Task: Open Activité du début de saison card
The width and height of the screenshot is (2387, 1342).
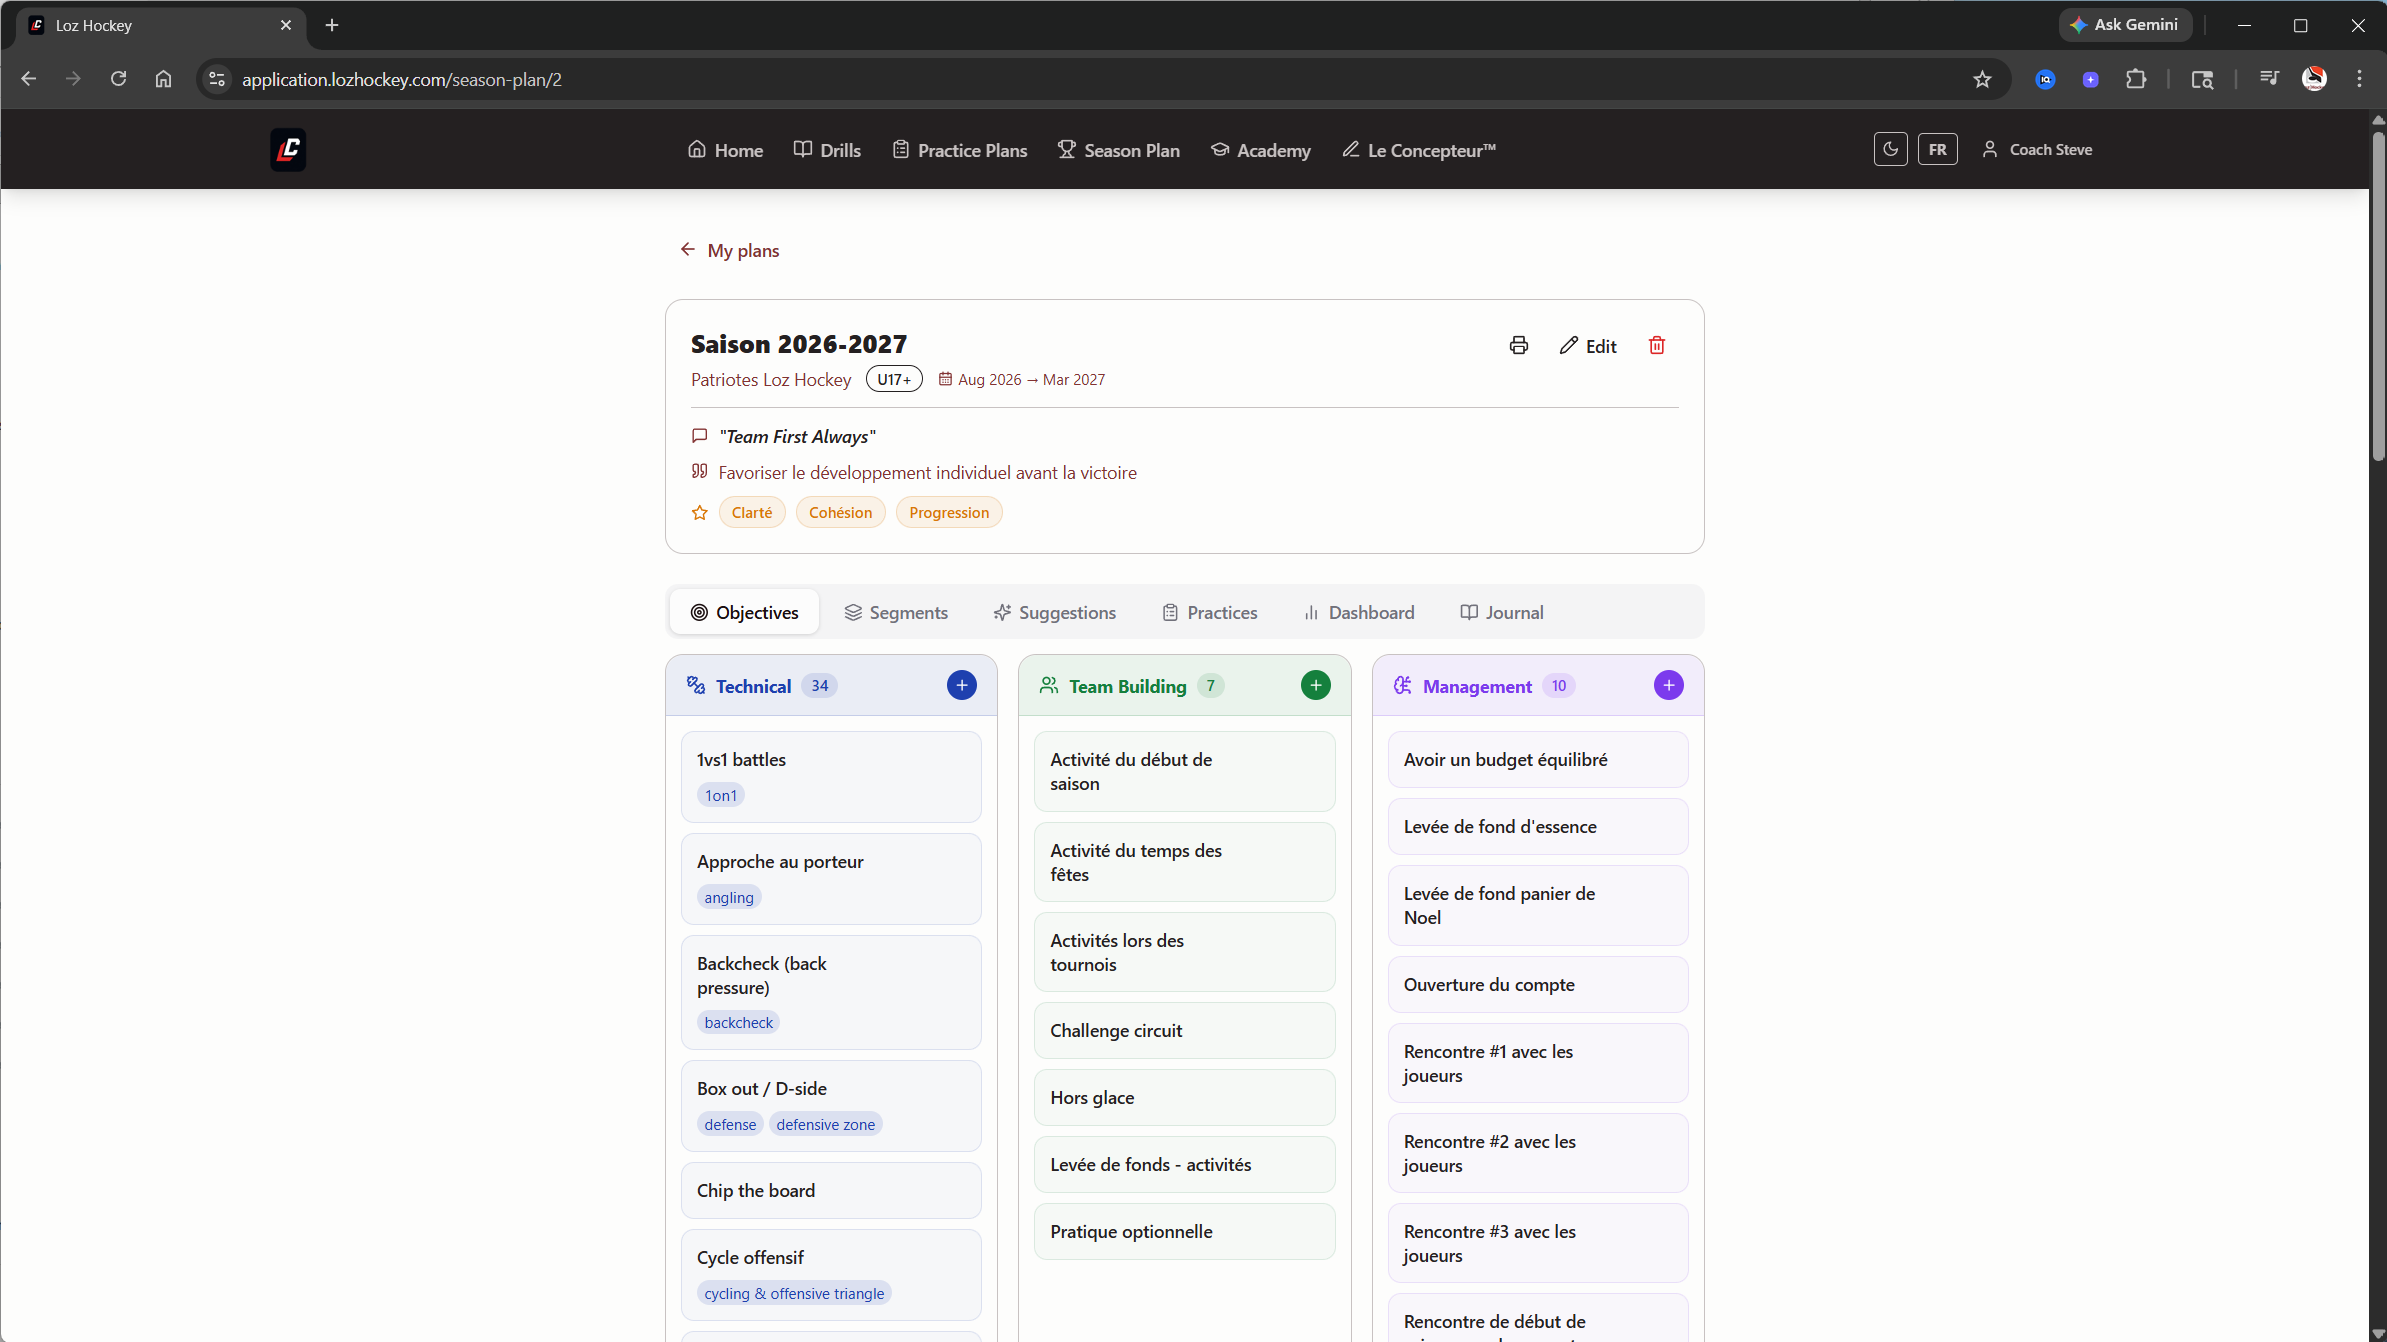Action: (1185, 772)
